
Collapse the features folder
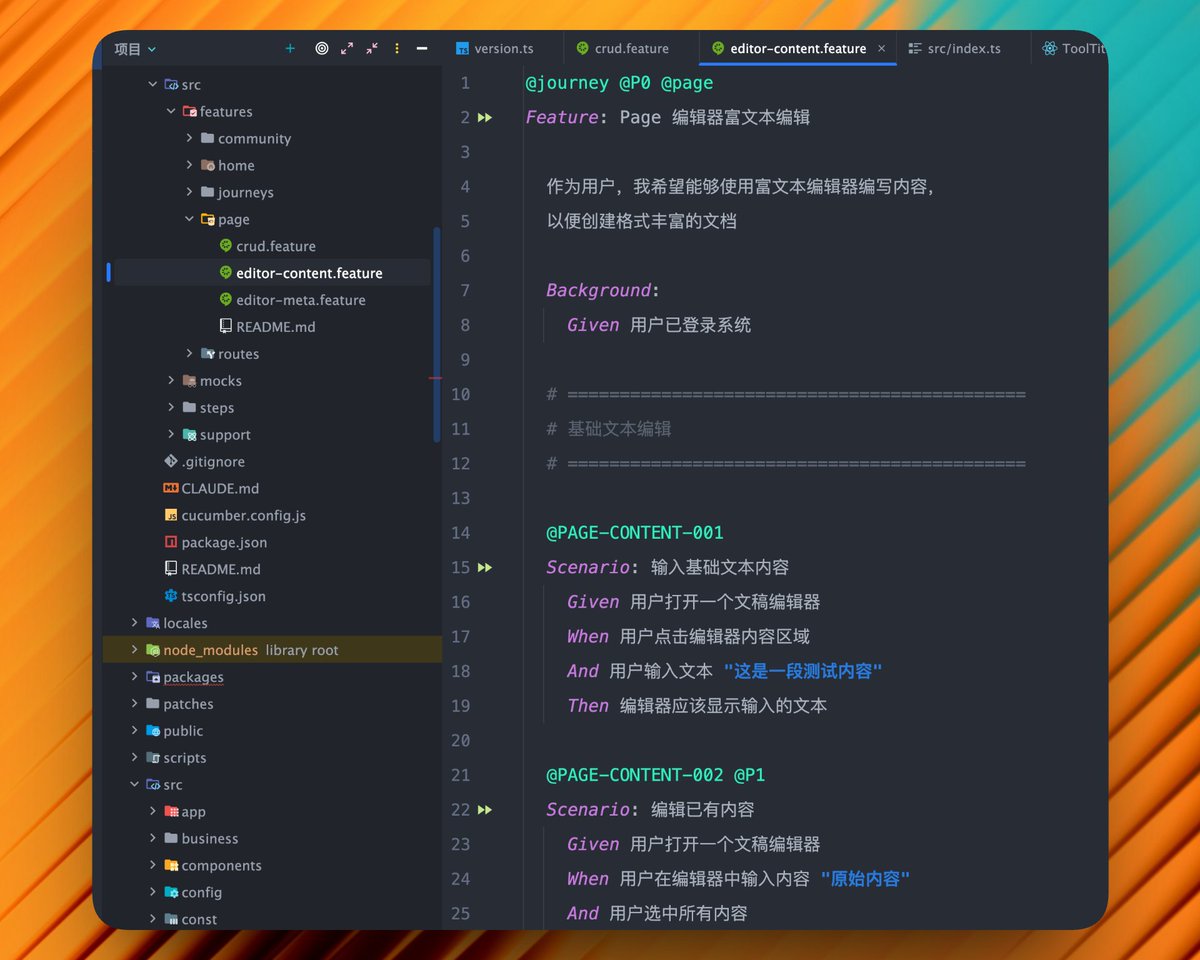pos(170,111)
